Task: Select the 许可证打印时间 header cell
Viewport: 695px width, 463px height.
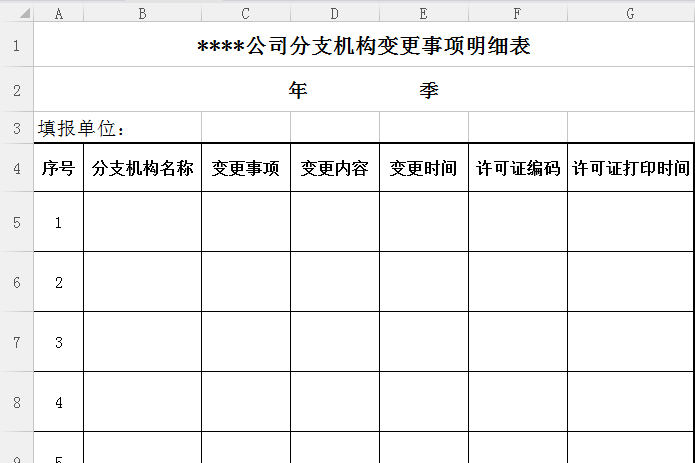Action: click(x=630, y=168)
